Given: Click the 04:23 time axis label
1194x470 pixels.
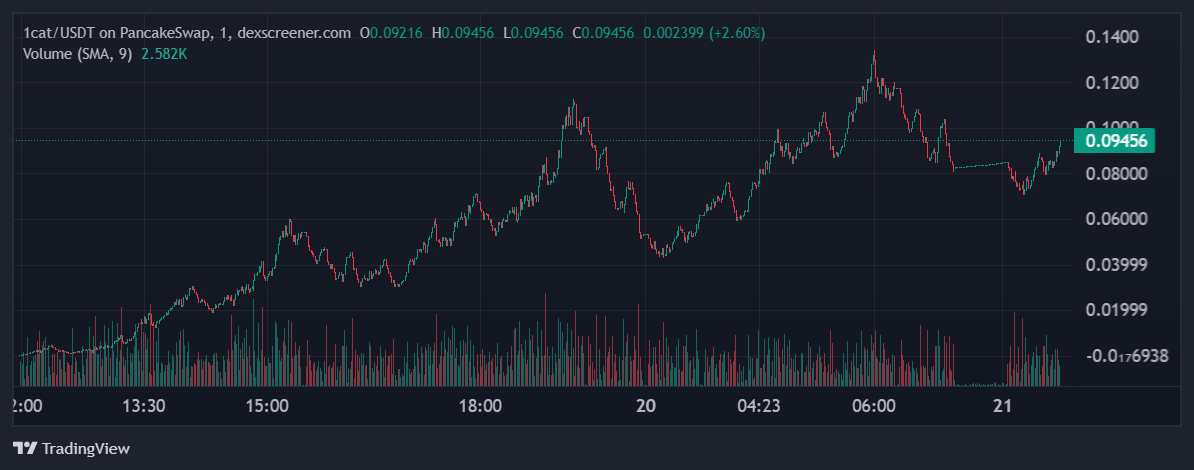Looking at the screenshot, I should pyautogui.click(x=759, y=407).
